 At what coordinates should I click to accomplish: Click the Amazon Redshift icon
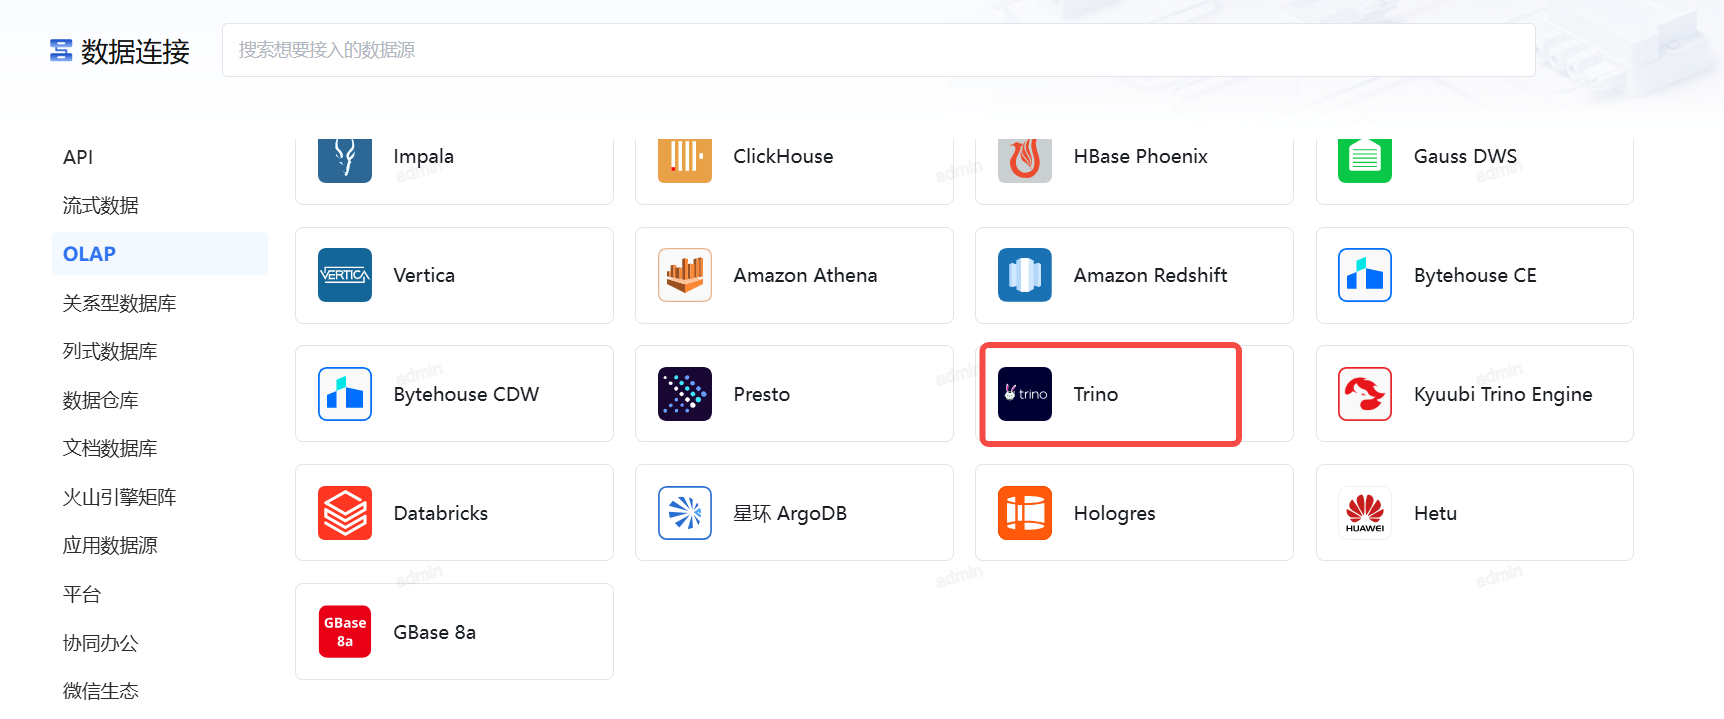pos(1025,275)
